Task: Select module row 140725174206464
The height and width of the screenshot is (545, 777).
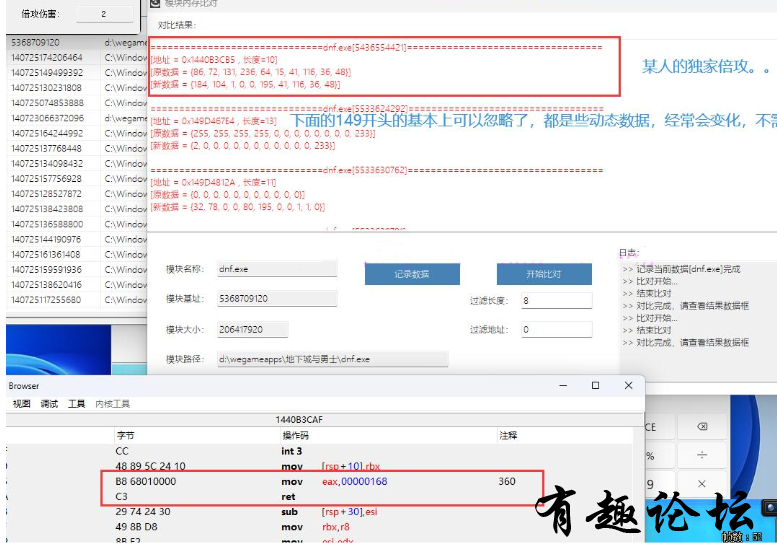Action: [77, 57]
